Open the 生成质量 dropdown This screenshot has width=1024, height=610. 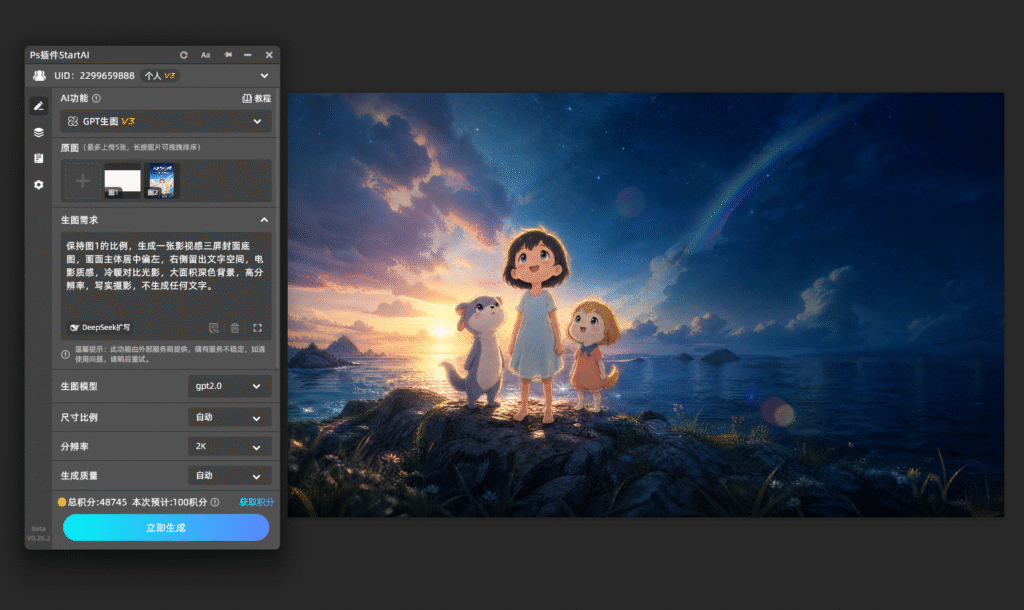tap(229, 475)
